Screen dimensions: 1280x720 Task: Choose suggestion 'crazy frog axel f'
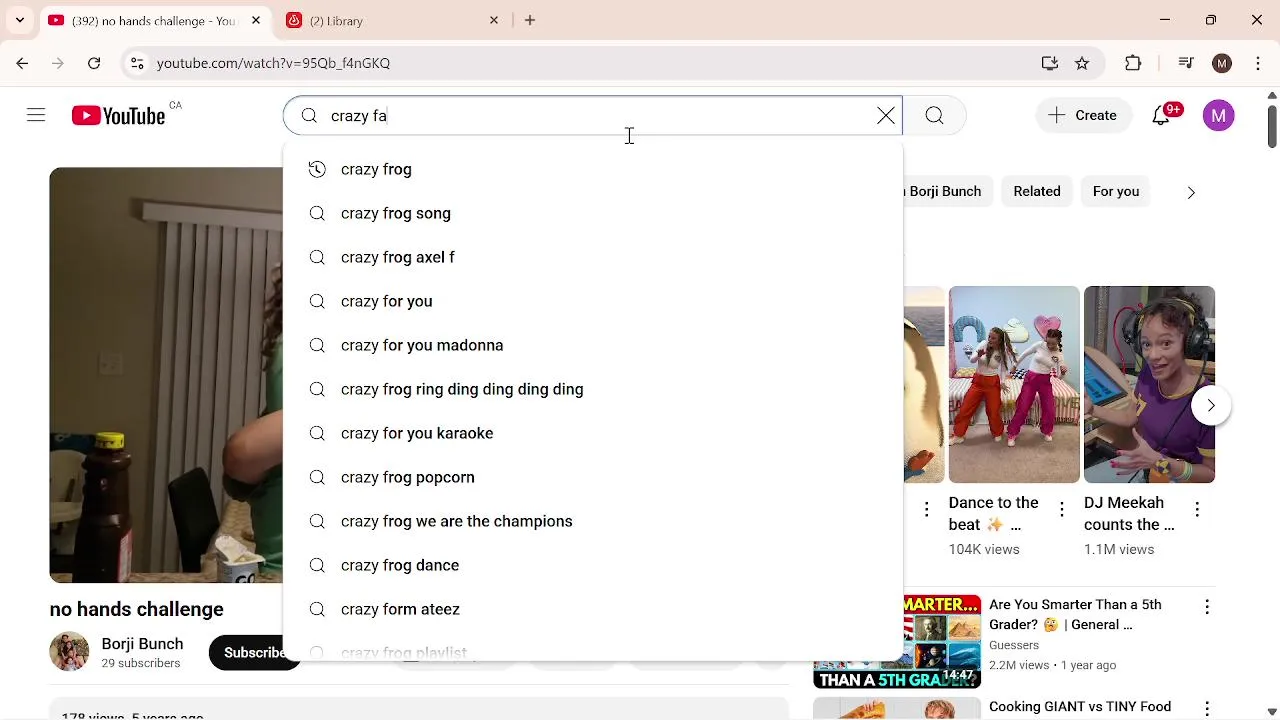[593, 257]
